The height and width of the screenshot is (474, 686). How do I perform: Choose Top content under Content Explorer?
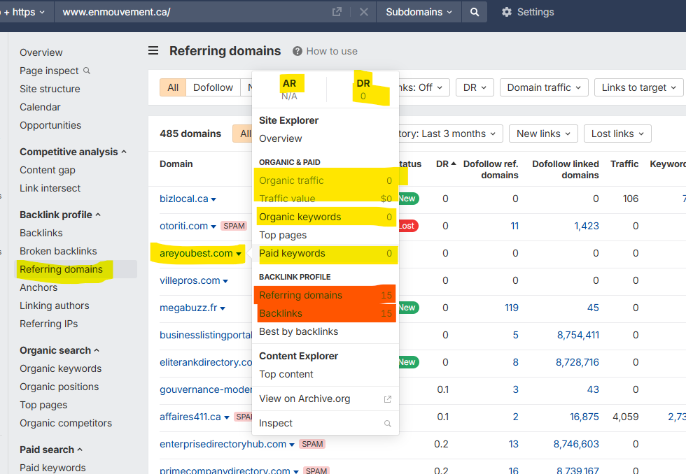tap(325, 375)
